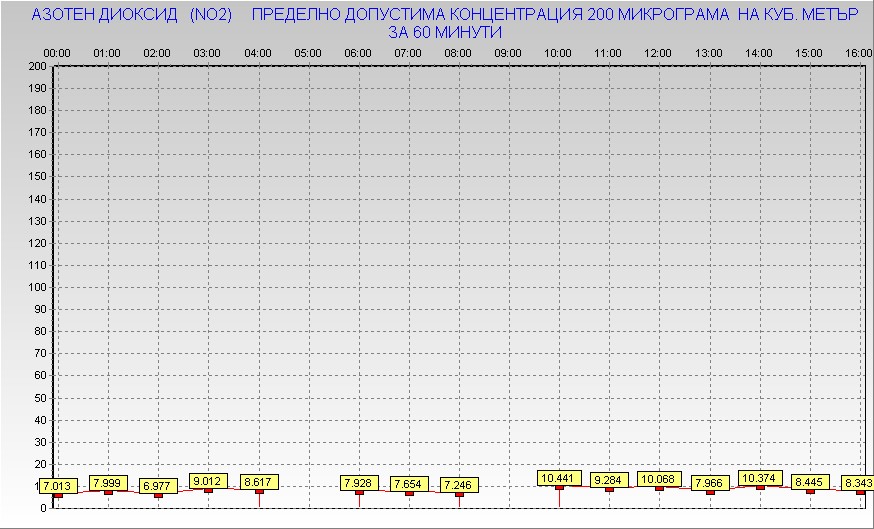This screenshot has height=529, width=874.
Task: Click the 10.441 data label
Action: 559,478
